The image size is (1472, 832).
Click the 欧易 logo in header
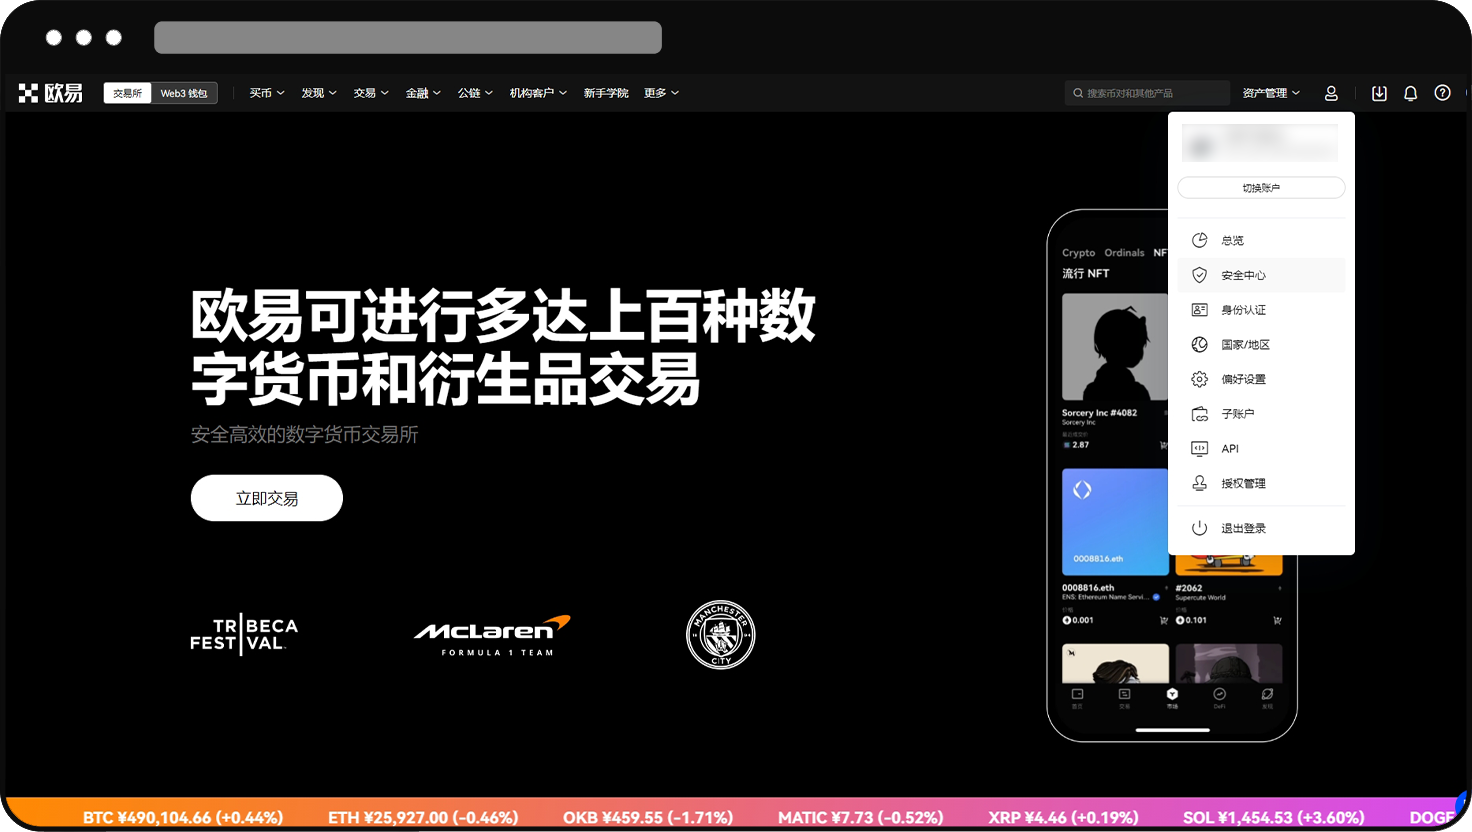(x=51, y=93)
